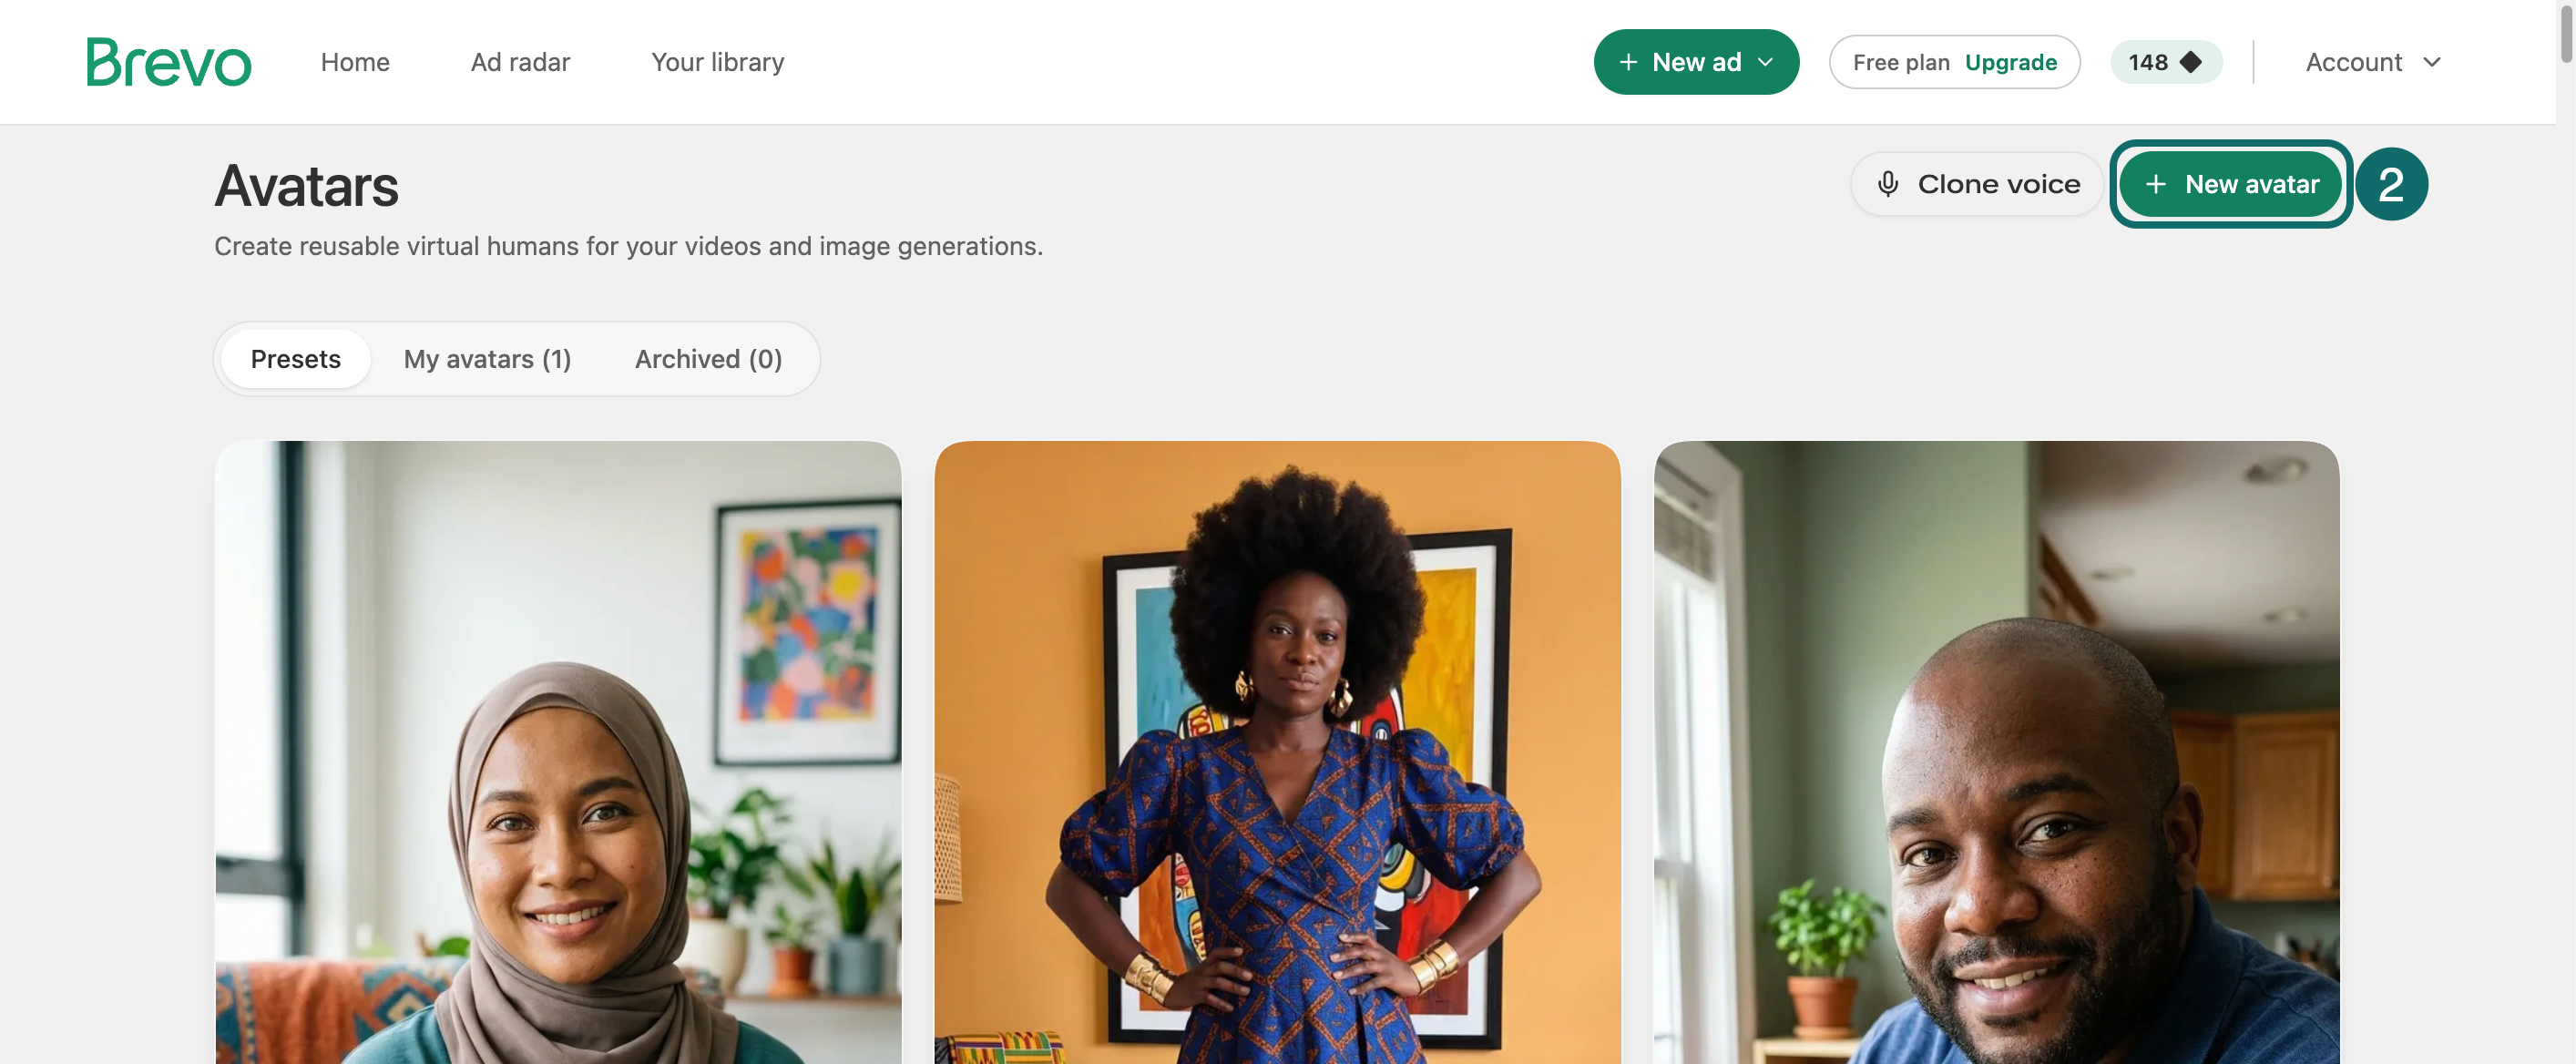This screenshot has height=1064, width=2576.
Task: Click the plus icon in New ad
Action: tap(1628, 62)
